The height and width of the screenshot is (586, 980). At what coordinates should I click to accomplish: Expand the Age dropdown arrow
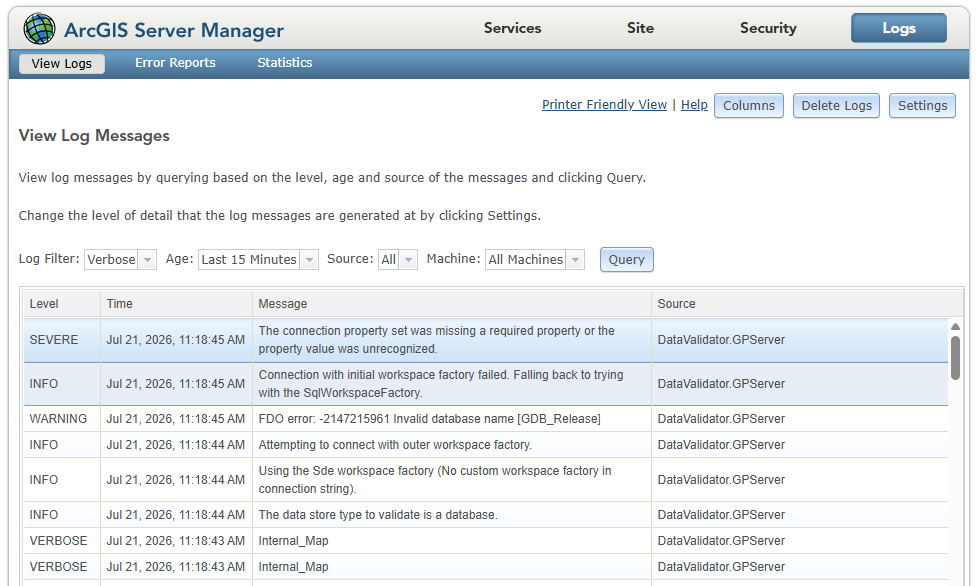[x=309, y=260]
